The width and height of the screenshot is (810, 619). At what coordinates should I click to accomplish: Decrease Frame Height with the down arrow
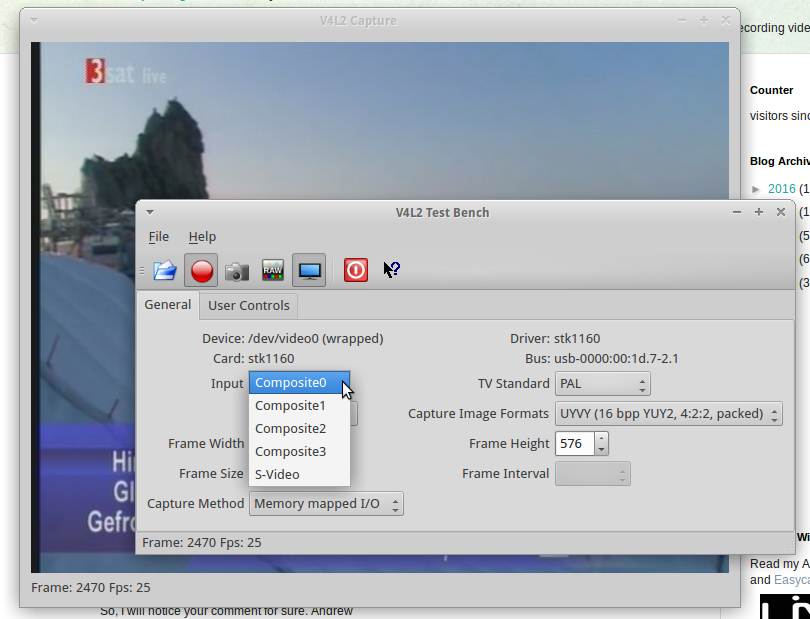point(601,450)
